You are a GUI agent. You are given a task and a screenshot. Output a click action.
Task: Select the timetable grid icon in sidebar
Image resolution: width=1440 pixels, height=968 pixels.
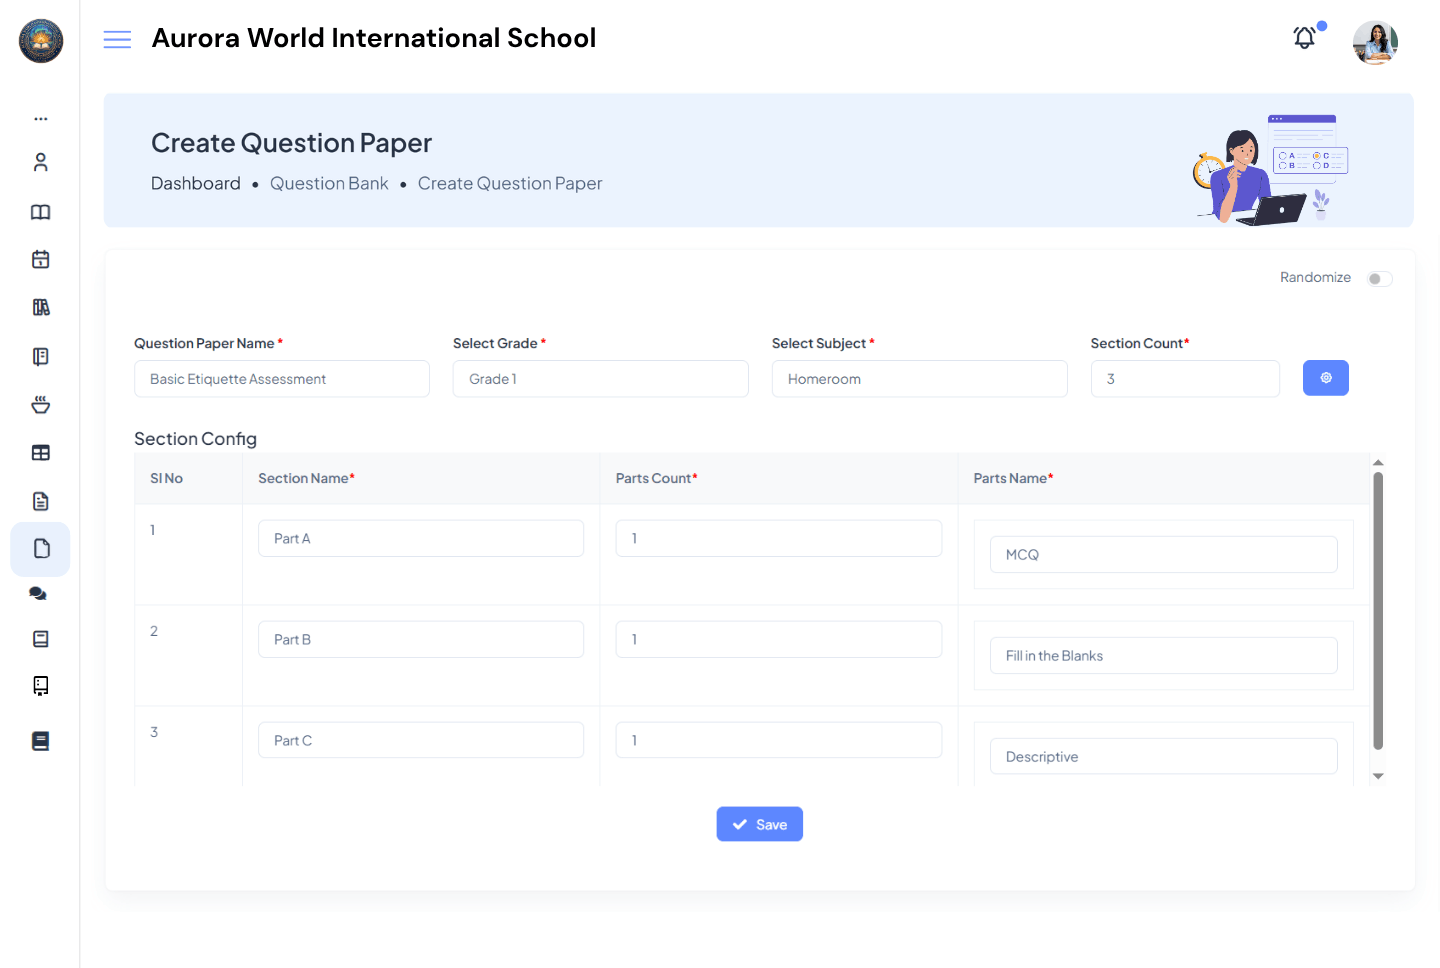[x=40, y=452]
